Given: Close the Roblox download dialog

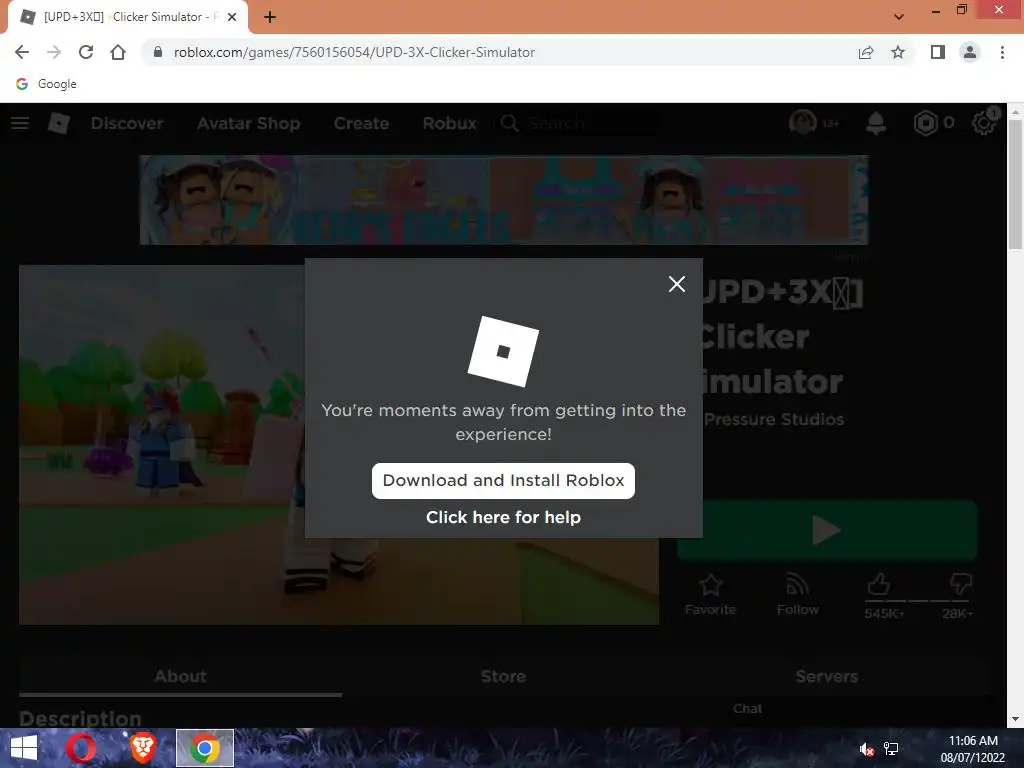Looking at the screenshot, I should [x=677, y=283].
